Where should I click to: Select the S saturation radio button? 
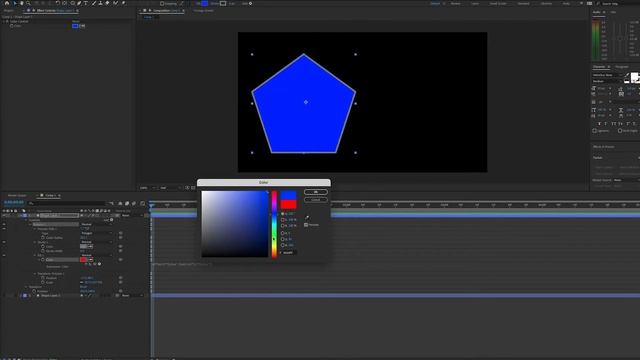[282, 220]
